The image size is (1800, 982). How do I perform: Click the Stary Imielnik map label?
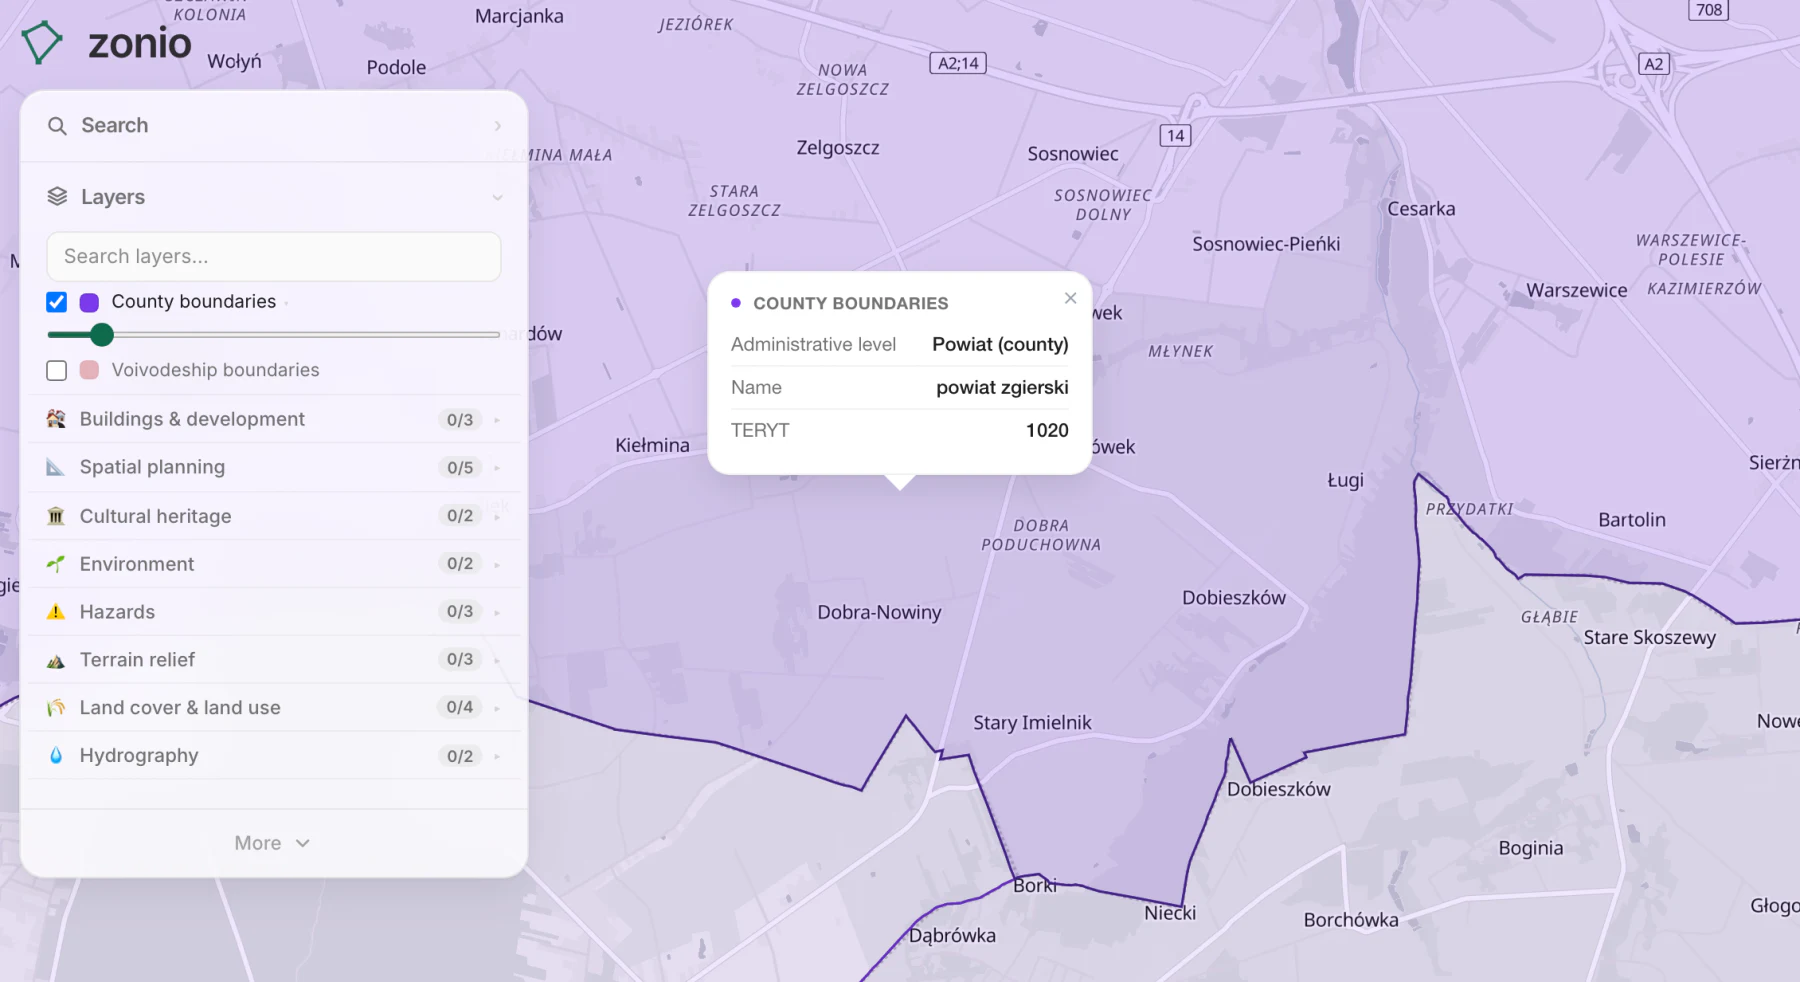coord(1032,723)
